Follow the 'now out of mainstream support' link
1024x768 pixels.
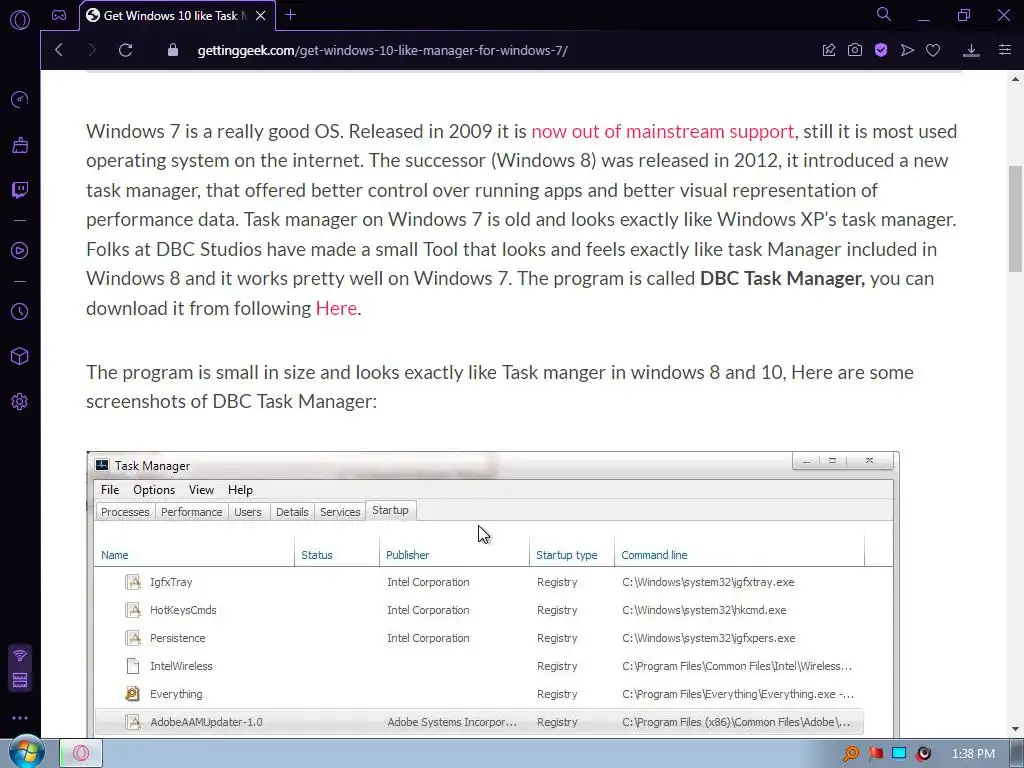click(x=662, y=131)
